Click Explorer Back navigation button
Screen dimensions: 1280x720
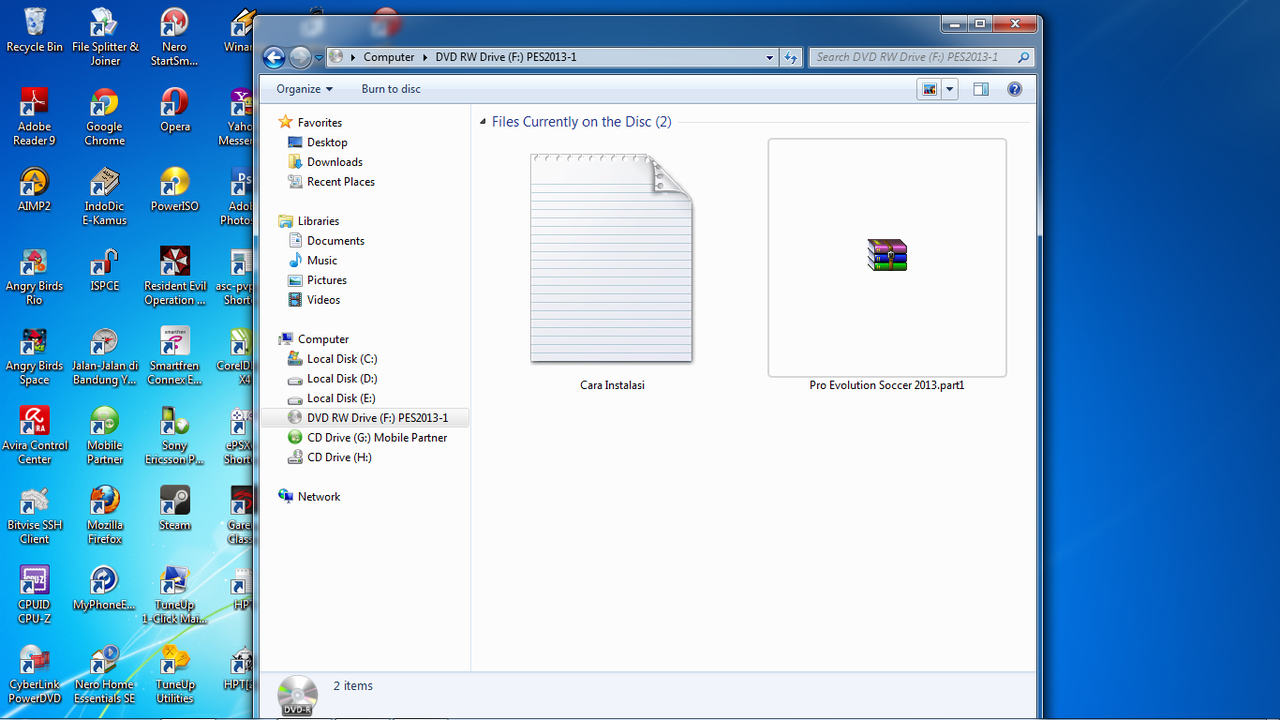tap(274, 57)
